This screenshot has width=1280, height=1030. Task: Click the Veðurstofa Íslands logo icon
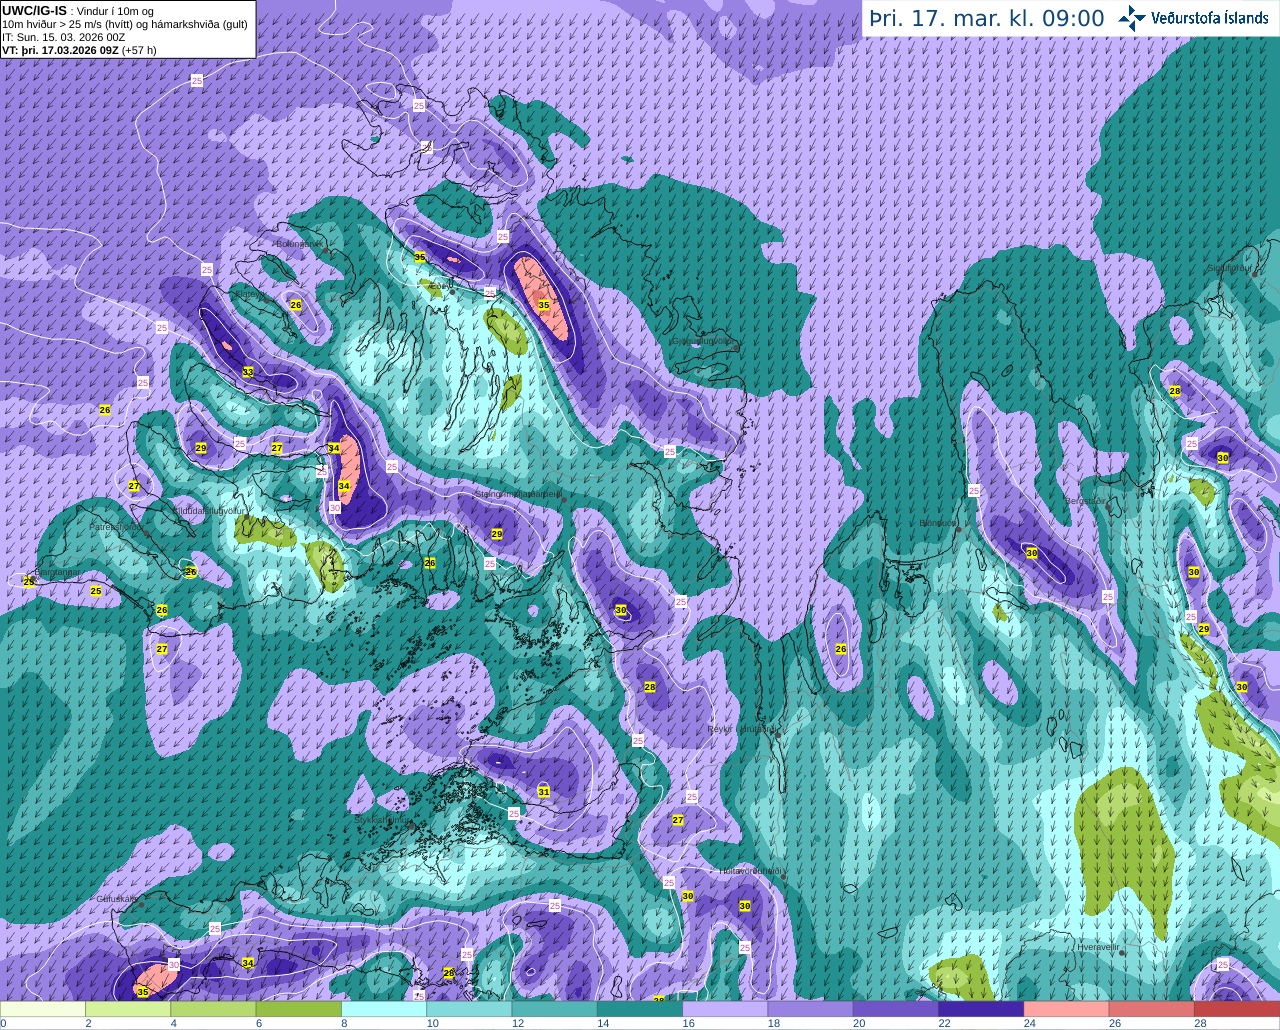click(x=1132, y=18)
